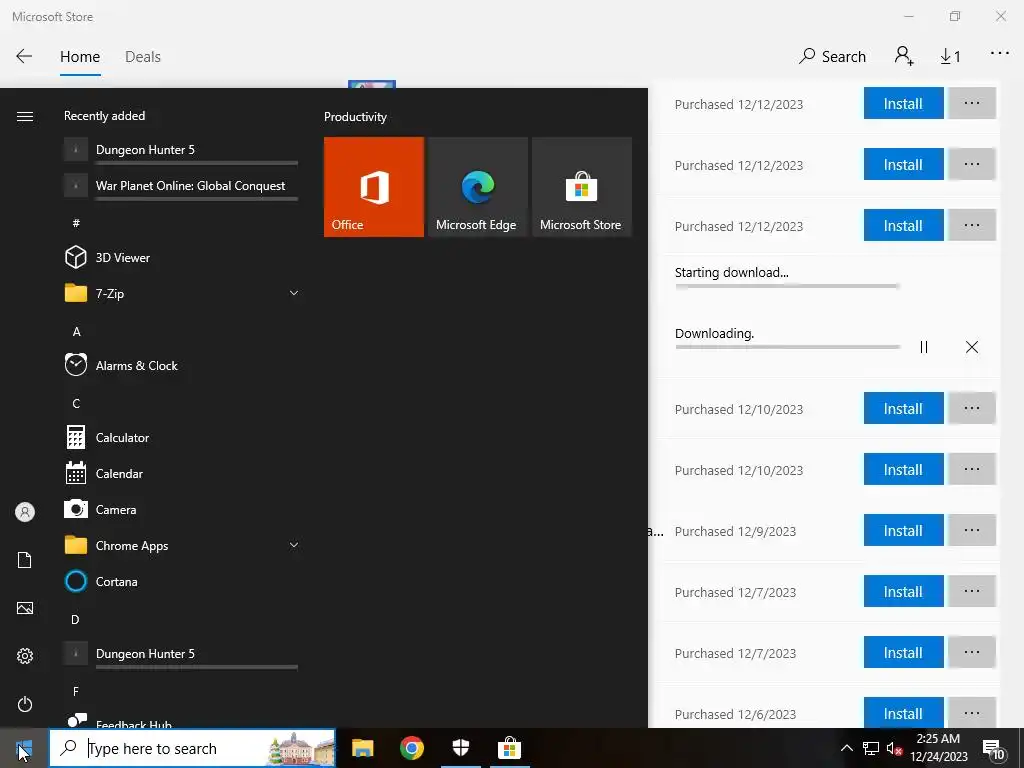Open the Store's See more ellipsis menu
The height and width of the screenshot is (768, 1024).
(1000, 54)
